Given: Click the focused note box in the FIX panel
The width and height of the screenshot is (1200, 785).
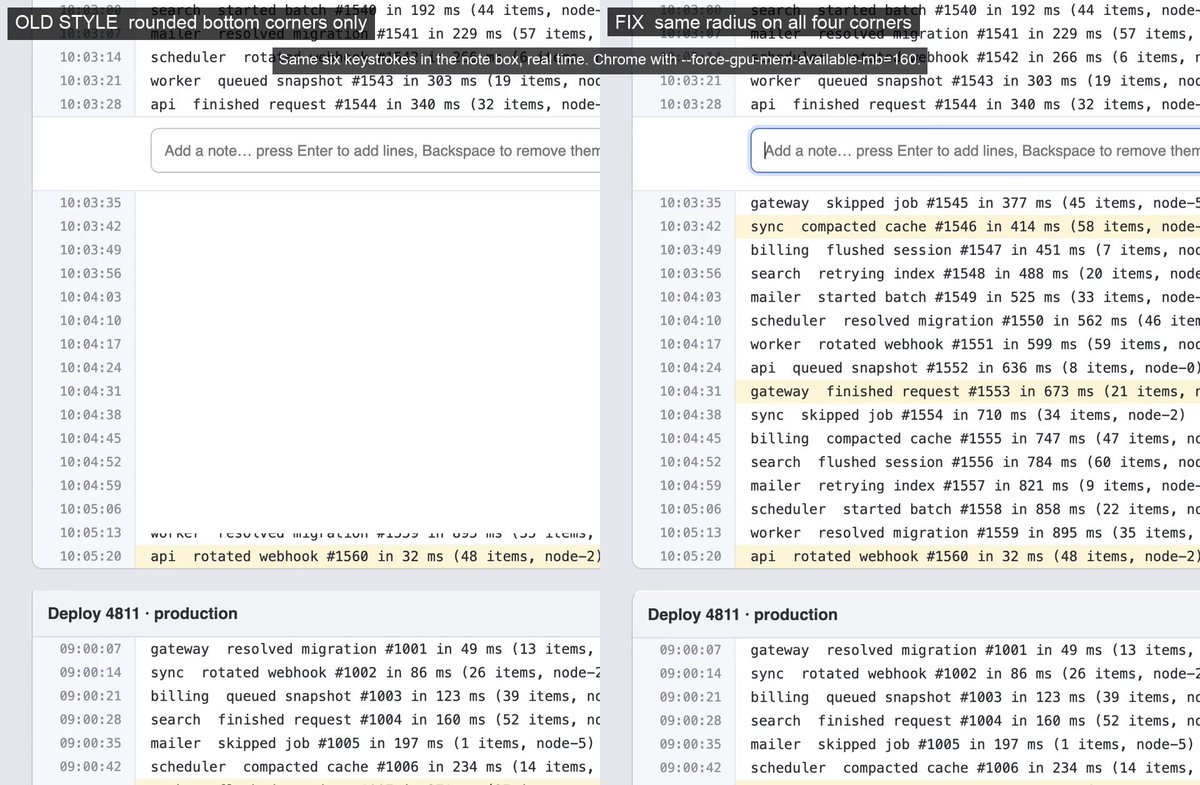Looking at the screenshot, I should pos(975,151).
